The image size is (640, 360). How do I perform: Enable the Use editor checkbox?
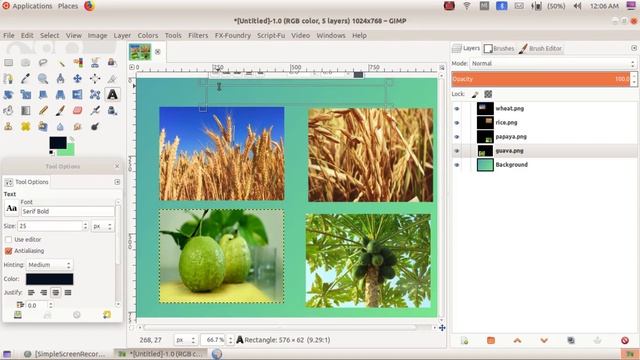point(8,240)
